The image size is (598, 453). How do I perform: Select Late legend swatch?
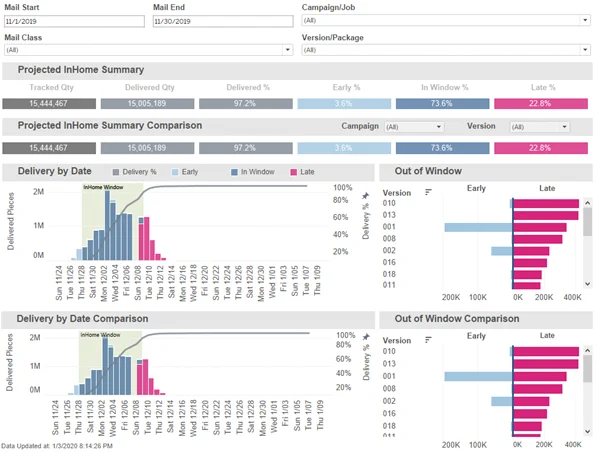pos(293,172)
